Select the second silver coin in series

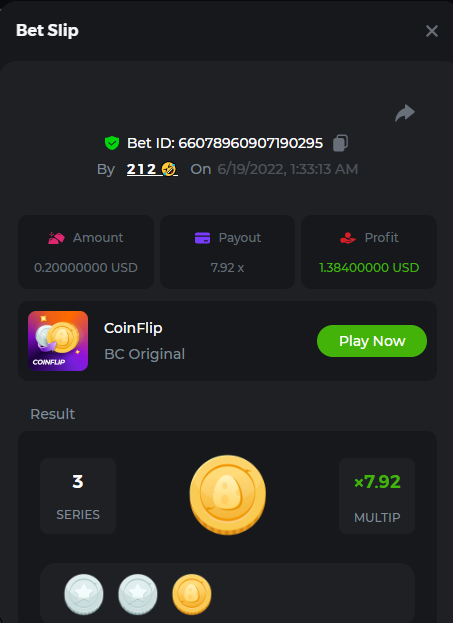pyautogui.click(x=138, y=594)
